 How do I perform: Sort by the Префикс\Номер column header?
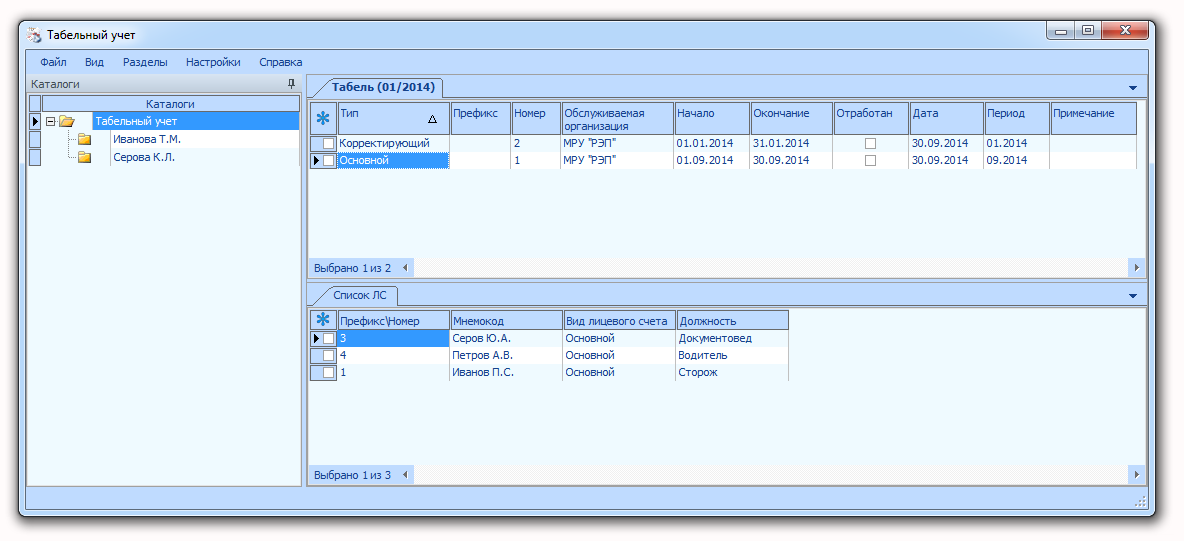pyautogui.click(x=393, y=320)
